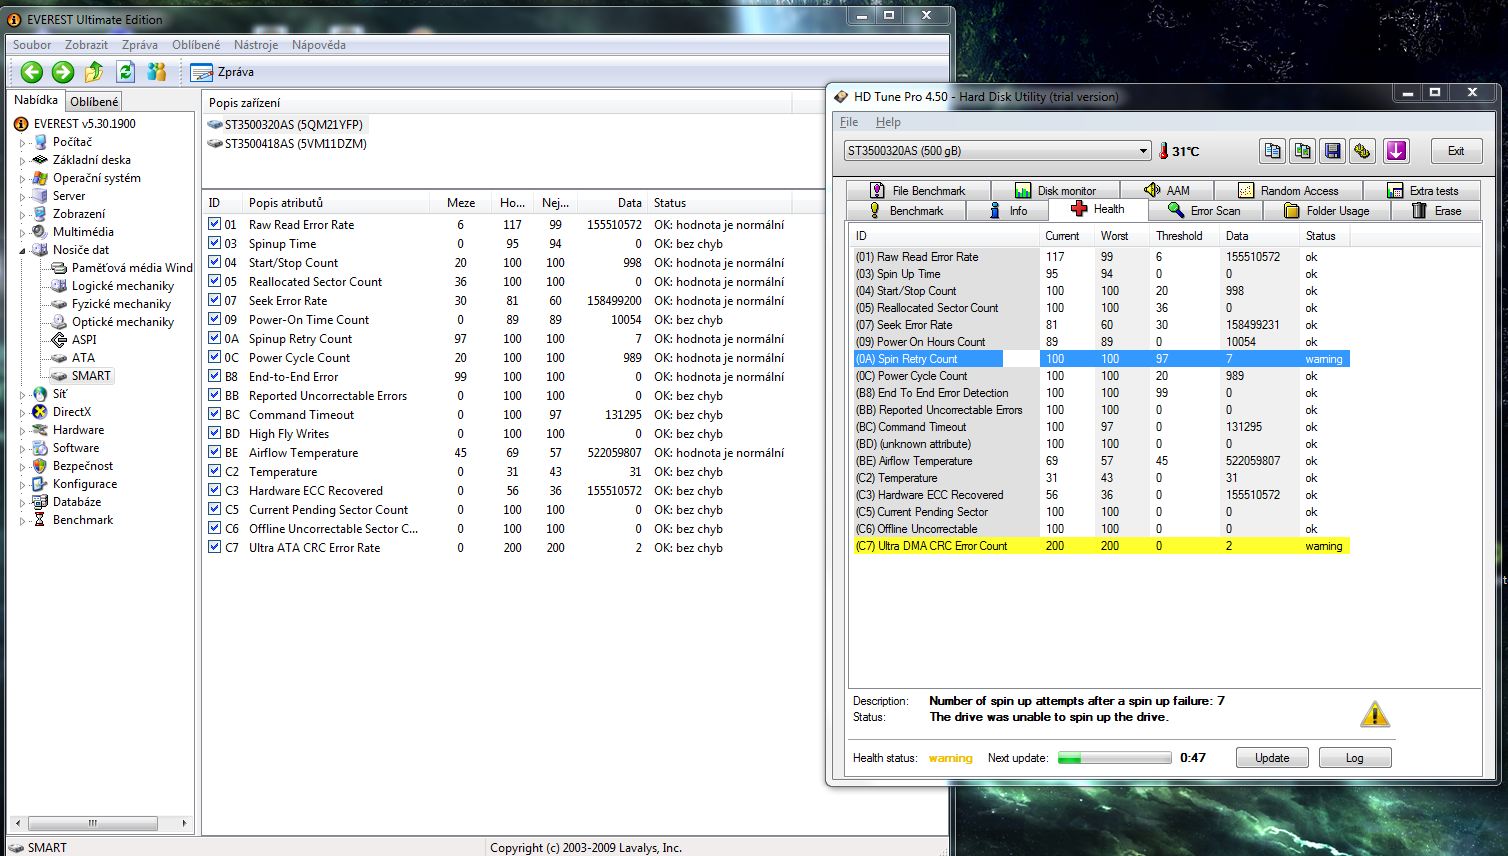1508x856 pixels.
Task: Select the (05) Reallocated Sector Count row in HD Tune
Action: [1100, 308]
